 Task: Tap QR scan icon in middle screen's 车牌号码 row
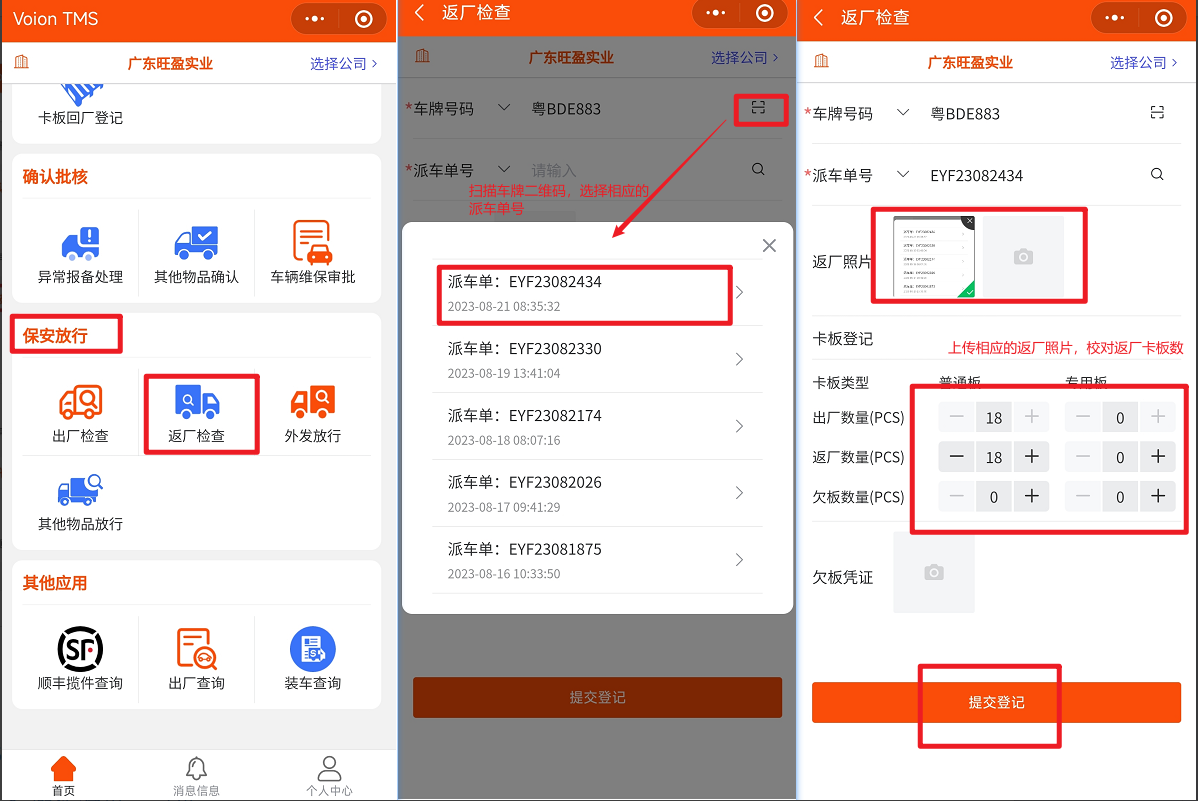(758, 108)
